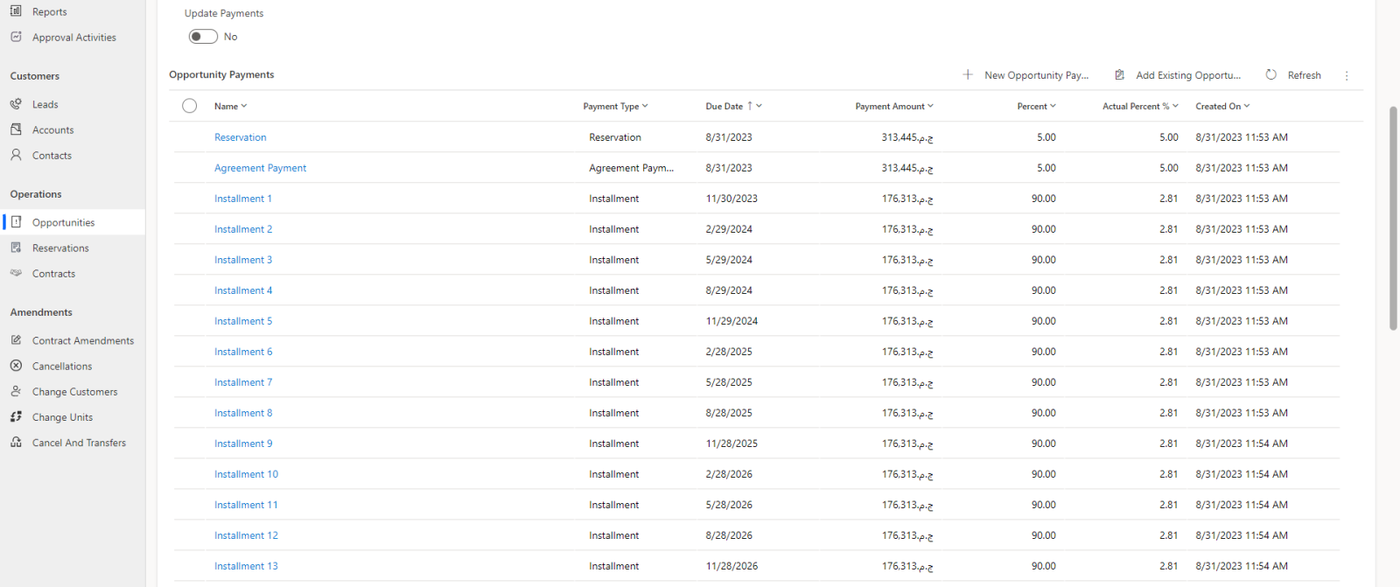Screen dimensions: 1400x587
Task: Go to Reservations in the sidebar
Action: pos(60,248)
